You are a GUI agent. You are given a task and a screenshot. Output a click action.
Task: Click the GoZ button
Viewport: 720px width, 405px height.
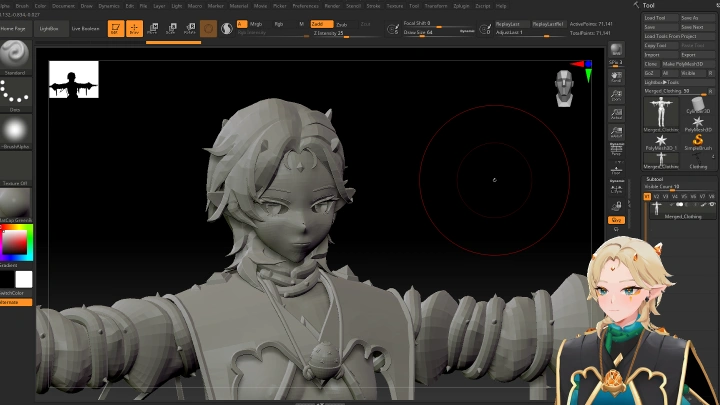pos(651,73)
